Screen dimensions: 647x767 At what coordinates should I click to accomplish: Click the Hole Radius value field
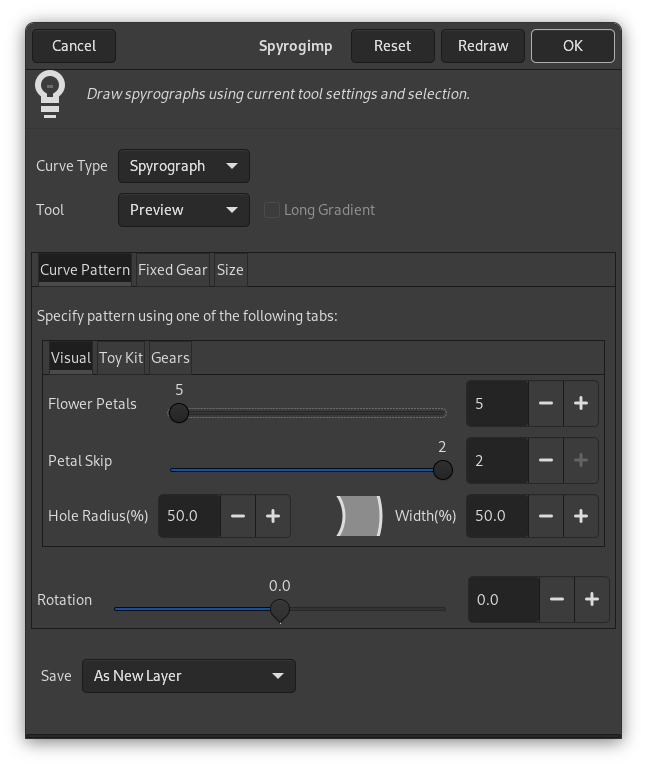coord(189,516)
